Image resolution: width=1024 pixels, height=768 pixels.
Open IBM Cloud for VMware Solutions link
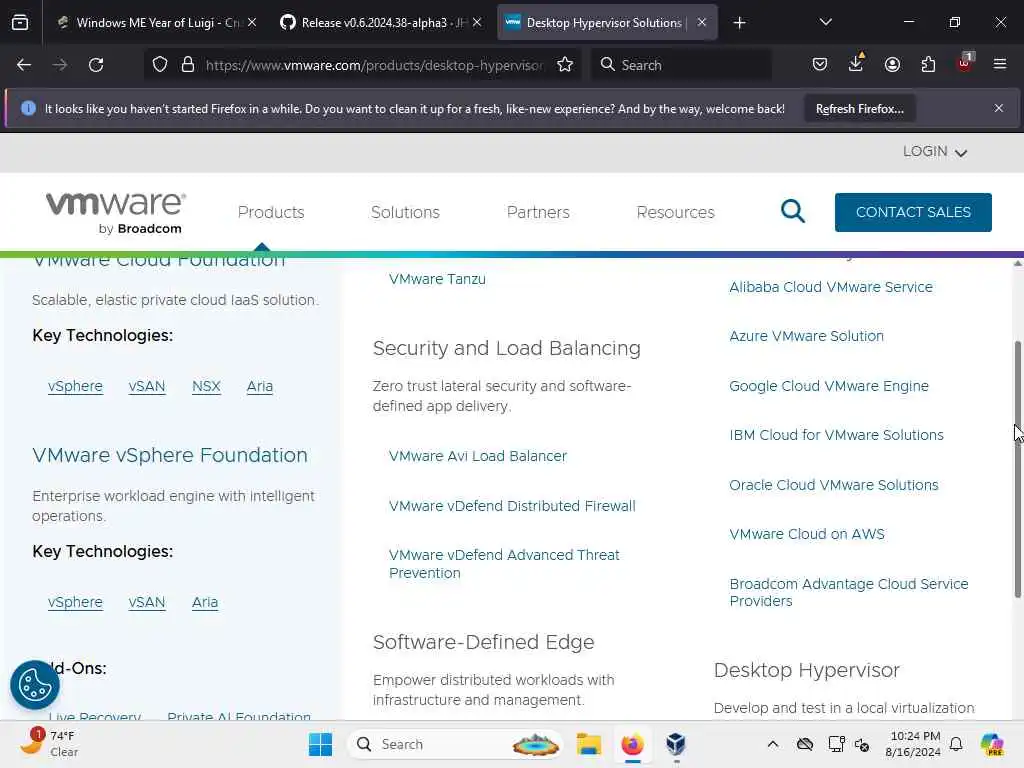click(x=837, y=435)
